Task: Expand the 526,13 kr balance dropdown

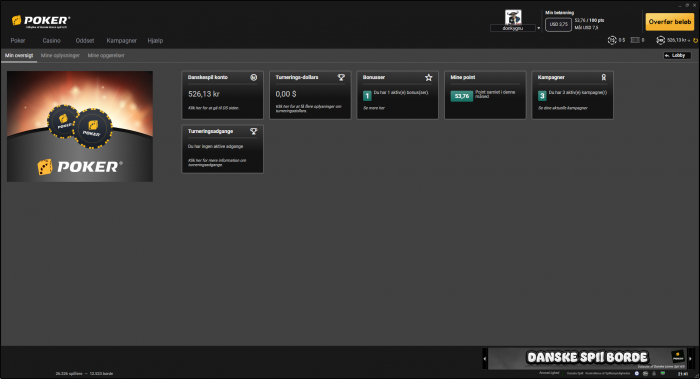Action: click(689, 41)
